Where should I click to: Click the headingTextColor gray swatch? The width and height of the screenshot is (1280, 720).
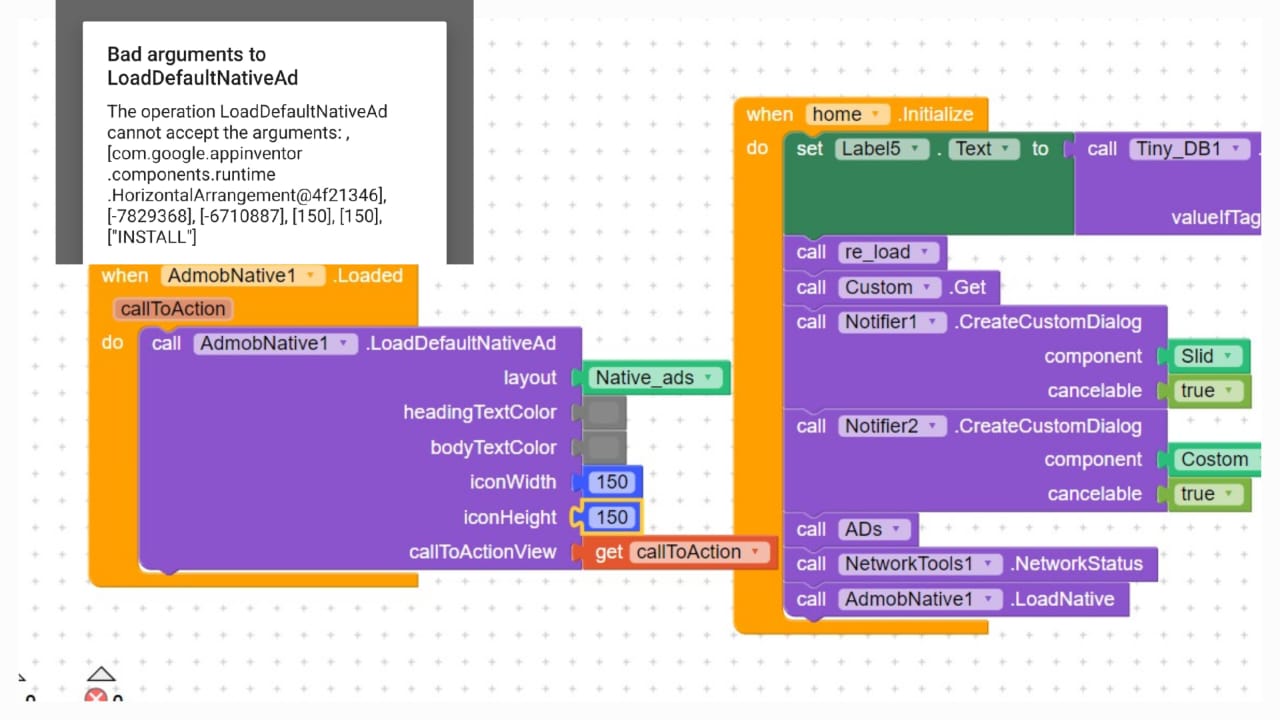(x=604, y=412)
